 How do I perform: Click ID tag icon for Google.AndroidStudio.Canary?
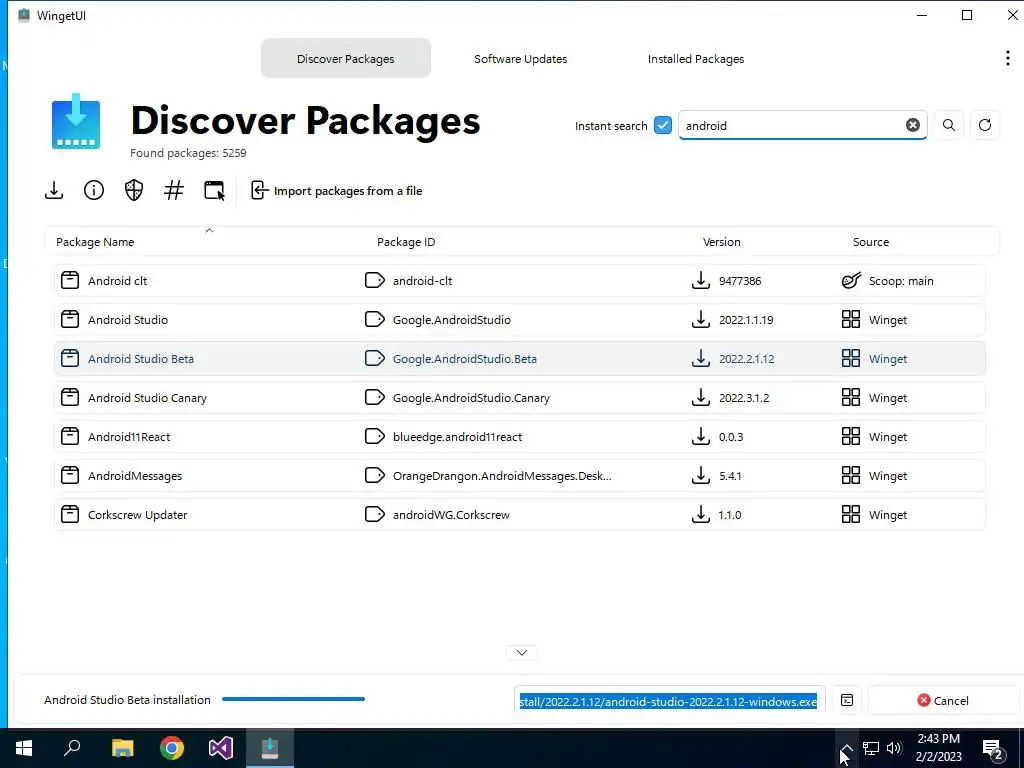pos(374,398)
